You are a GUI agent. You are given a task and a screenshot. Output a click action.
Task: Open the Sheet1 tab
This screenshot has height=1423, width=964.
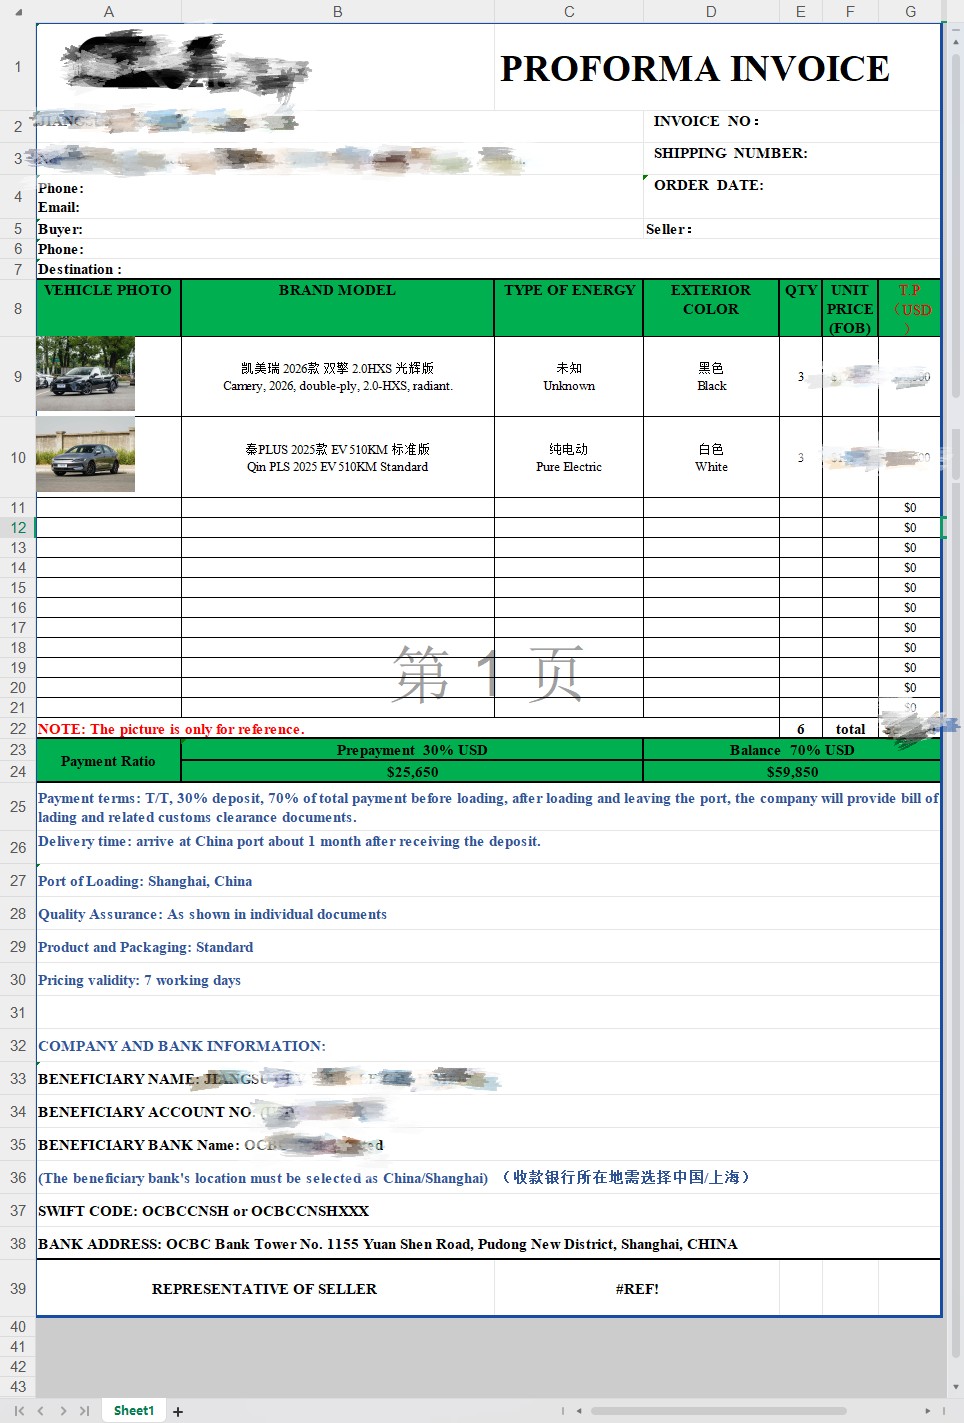134,1411
